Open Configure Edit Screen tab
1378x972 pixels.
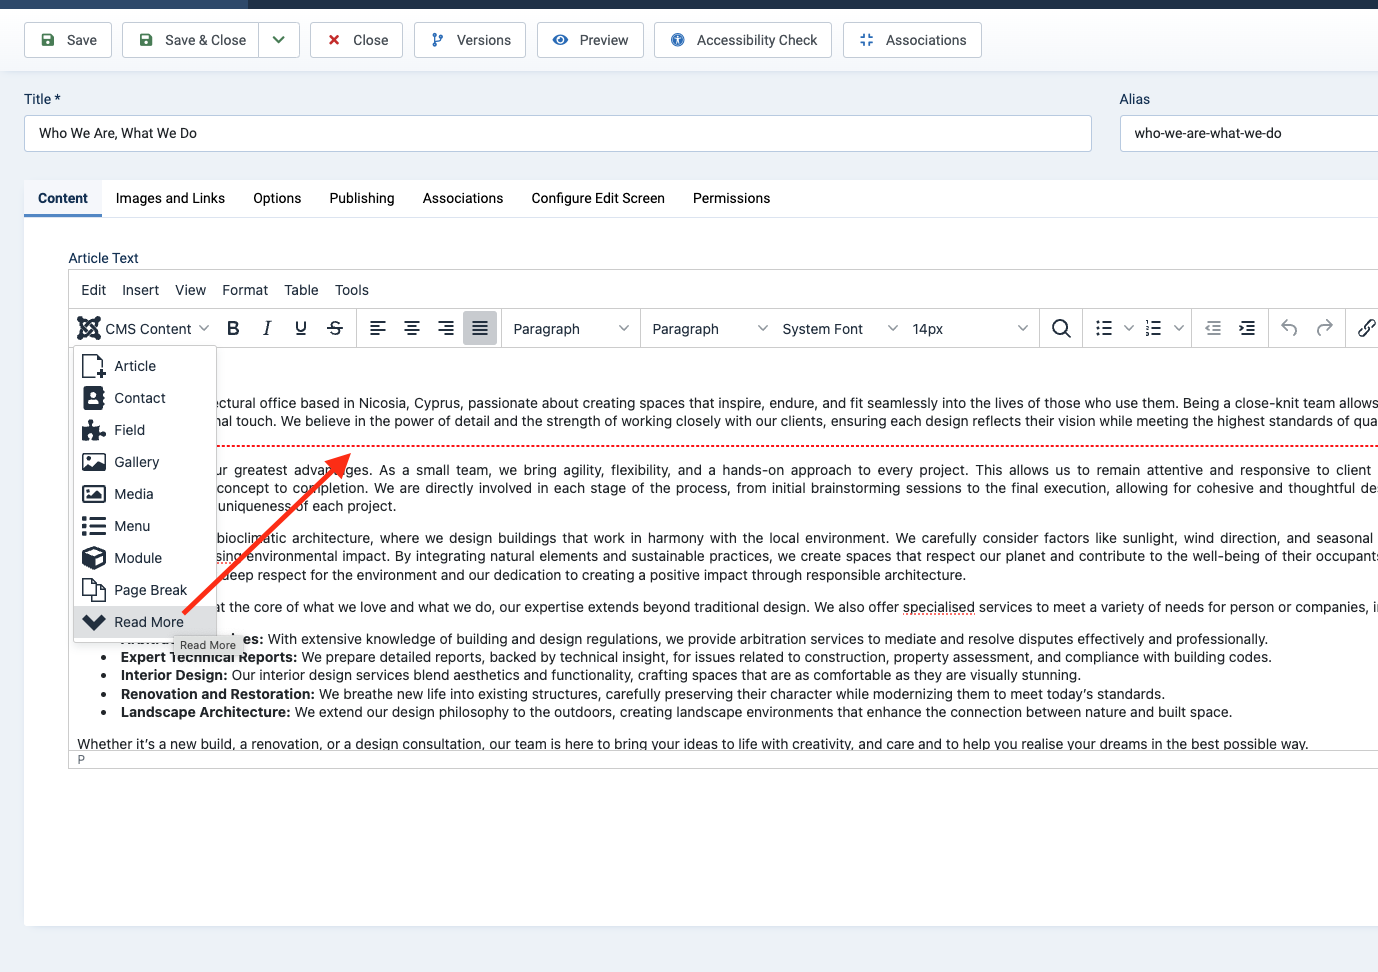click(598, 198)
